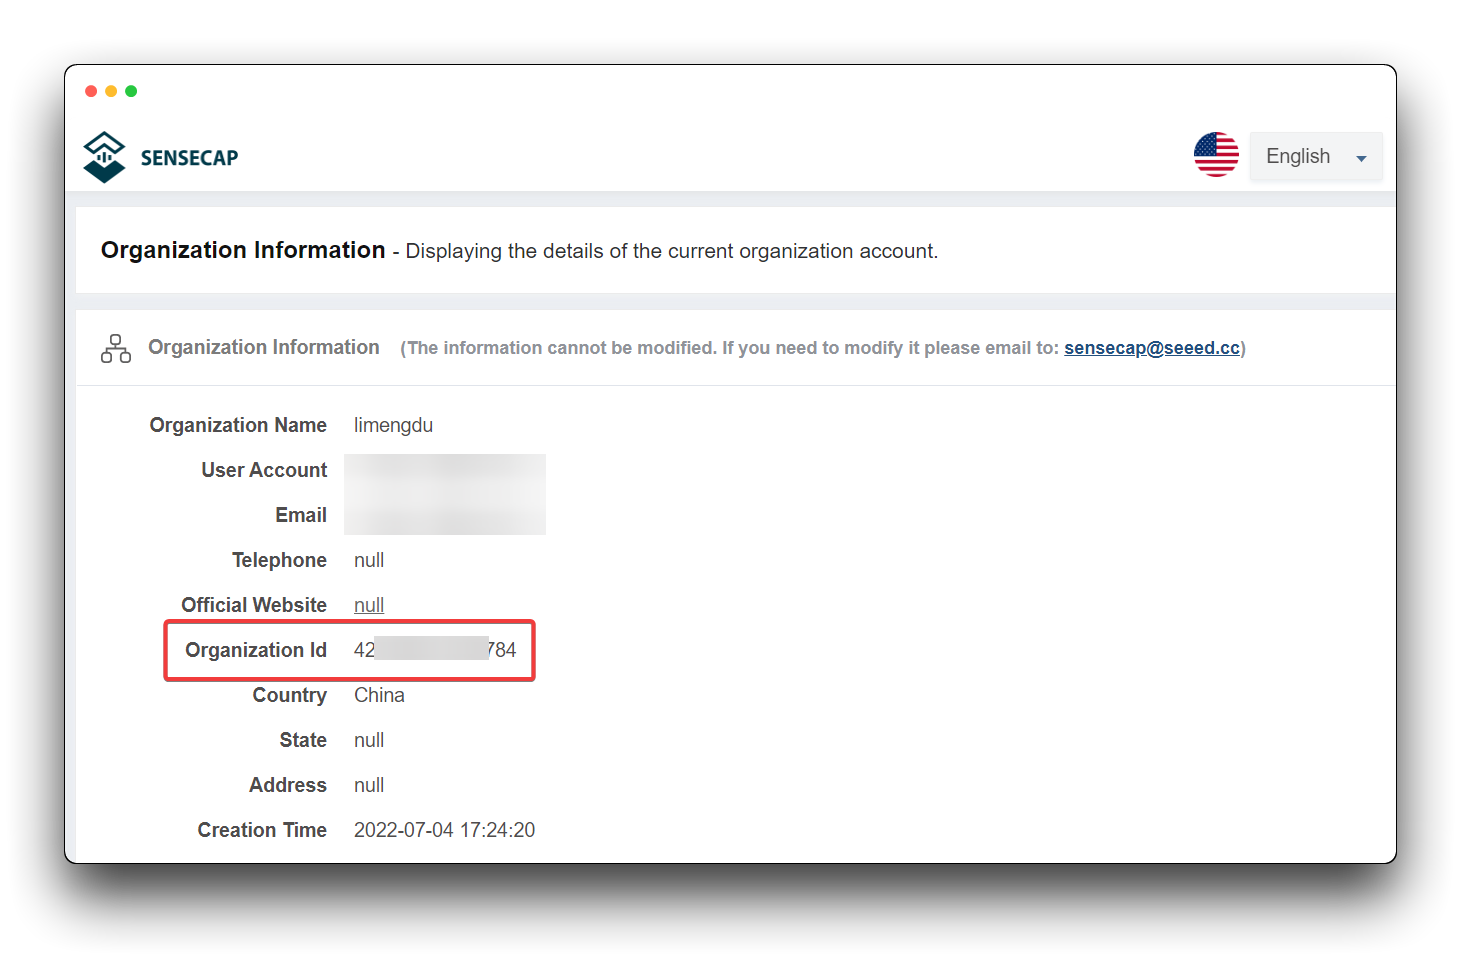Click the Telephone label
Viewport: 1461px width, 960px height.
tap(279, 560)
